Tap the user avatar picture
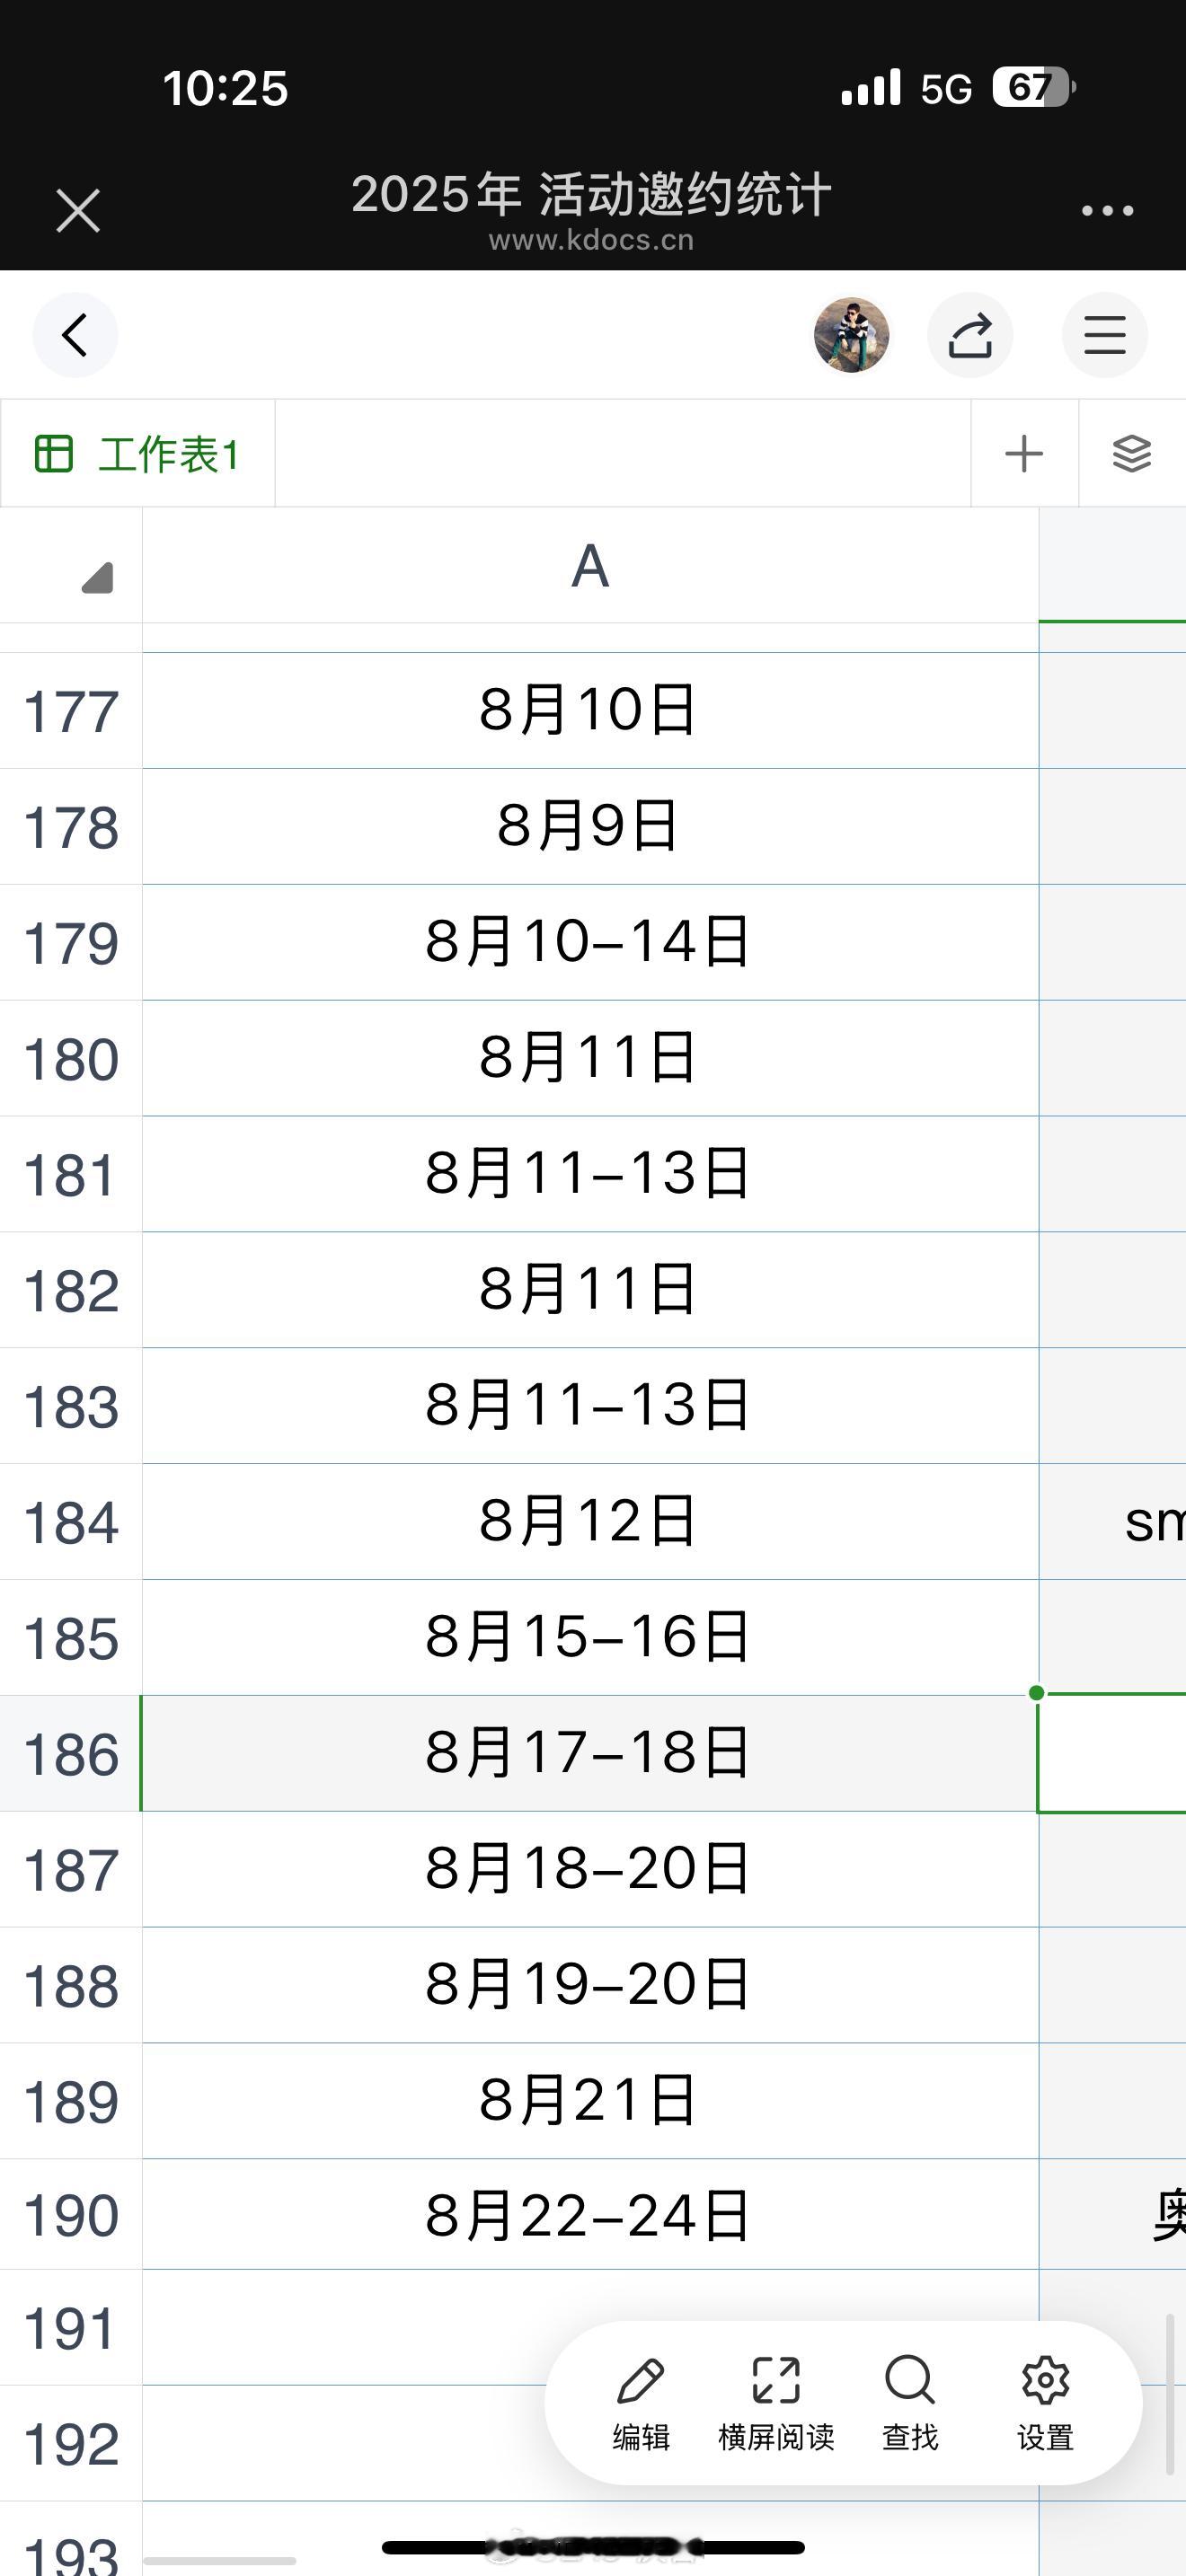 coord(851,335)
